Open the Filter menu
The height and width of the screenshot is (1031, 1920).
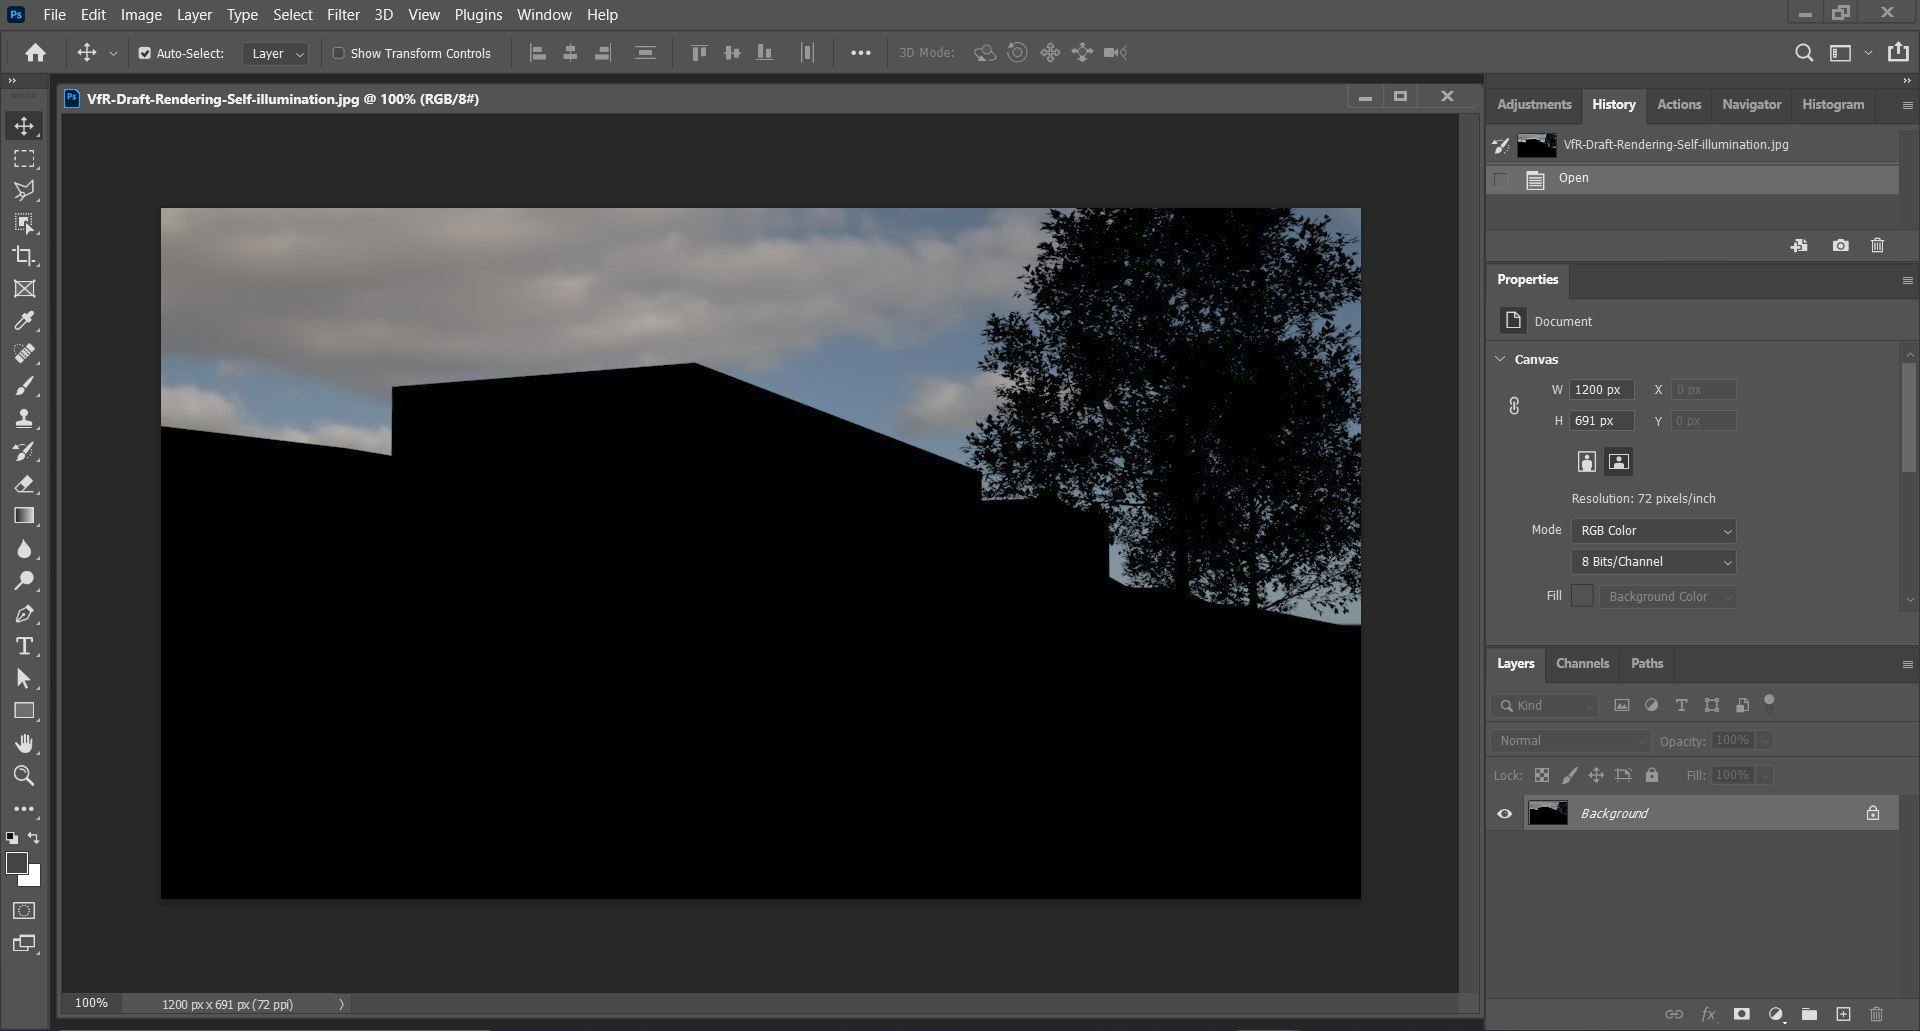342,14
